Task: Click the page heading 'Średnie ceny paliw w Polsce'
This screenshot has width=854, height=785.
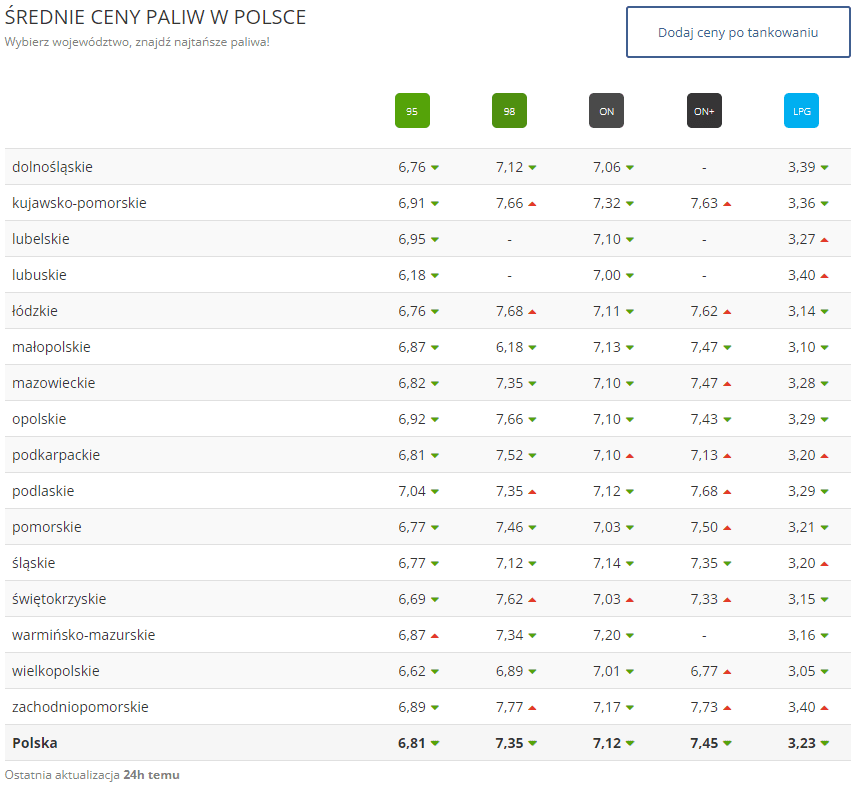Action: (155, 18)
